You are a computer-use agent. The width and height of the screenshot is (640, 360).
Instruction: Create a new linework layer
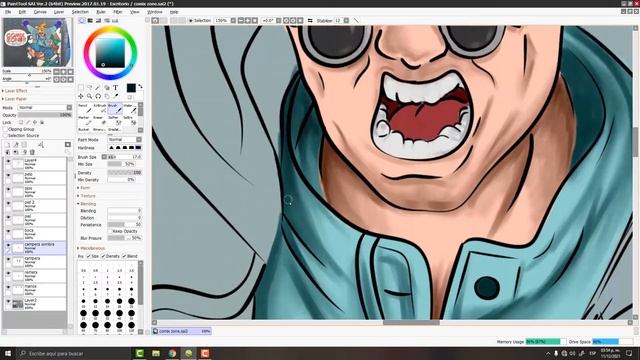(16, 145)
